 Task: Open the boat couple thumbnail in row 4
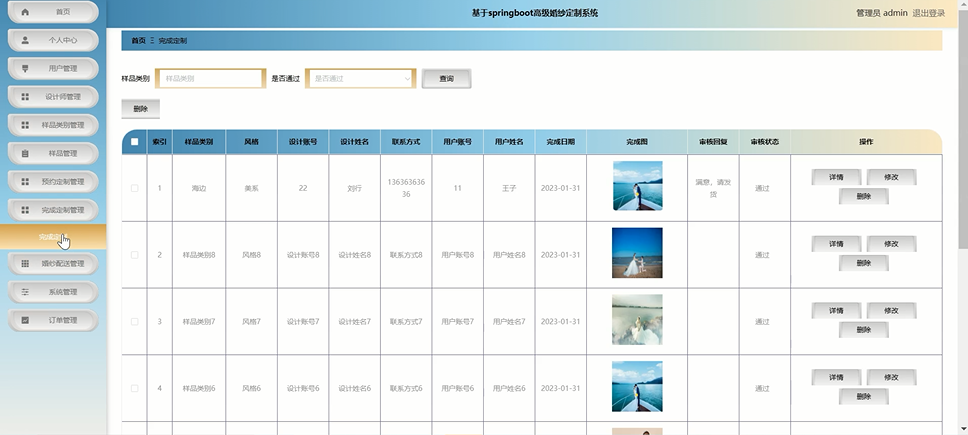coord(637,386)
